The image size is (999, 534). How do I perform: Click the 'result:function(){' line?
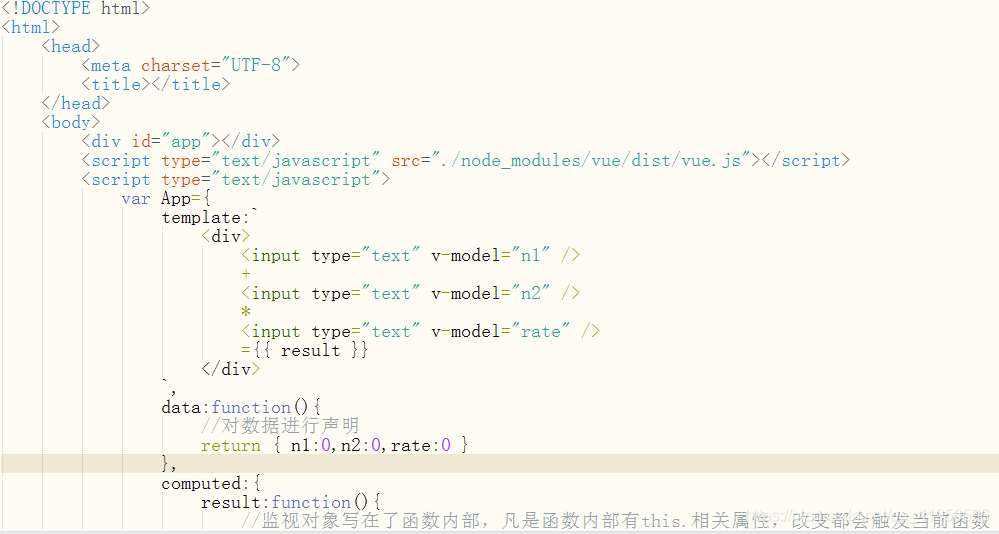(x=291, y=503)
